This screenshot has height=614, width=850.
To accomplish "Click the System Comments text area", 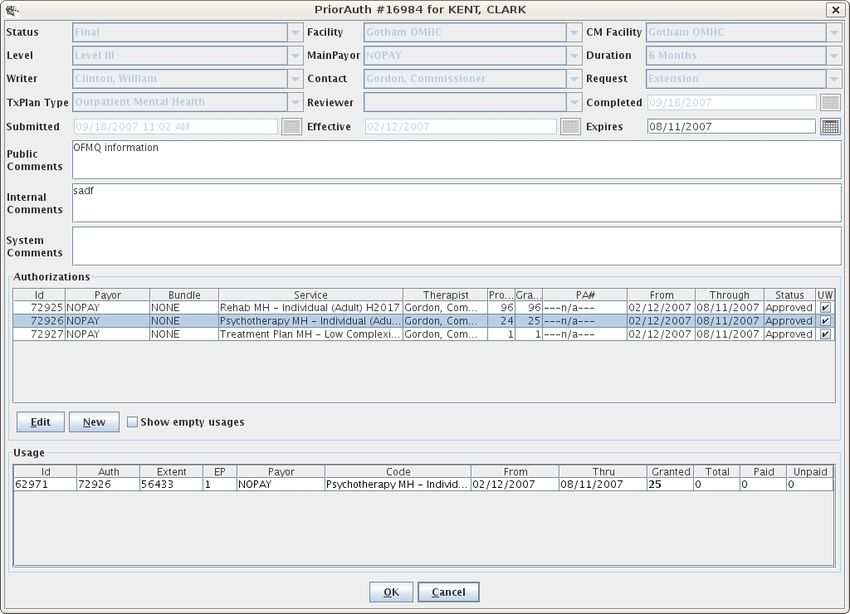I will [456, 246].
